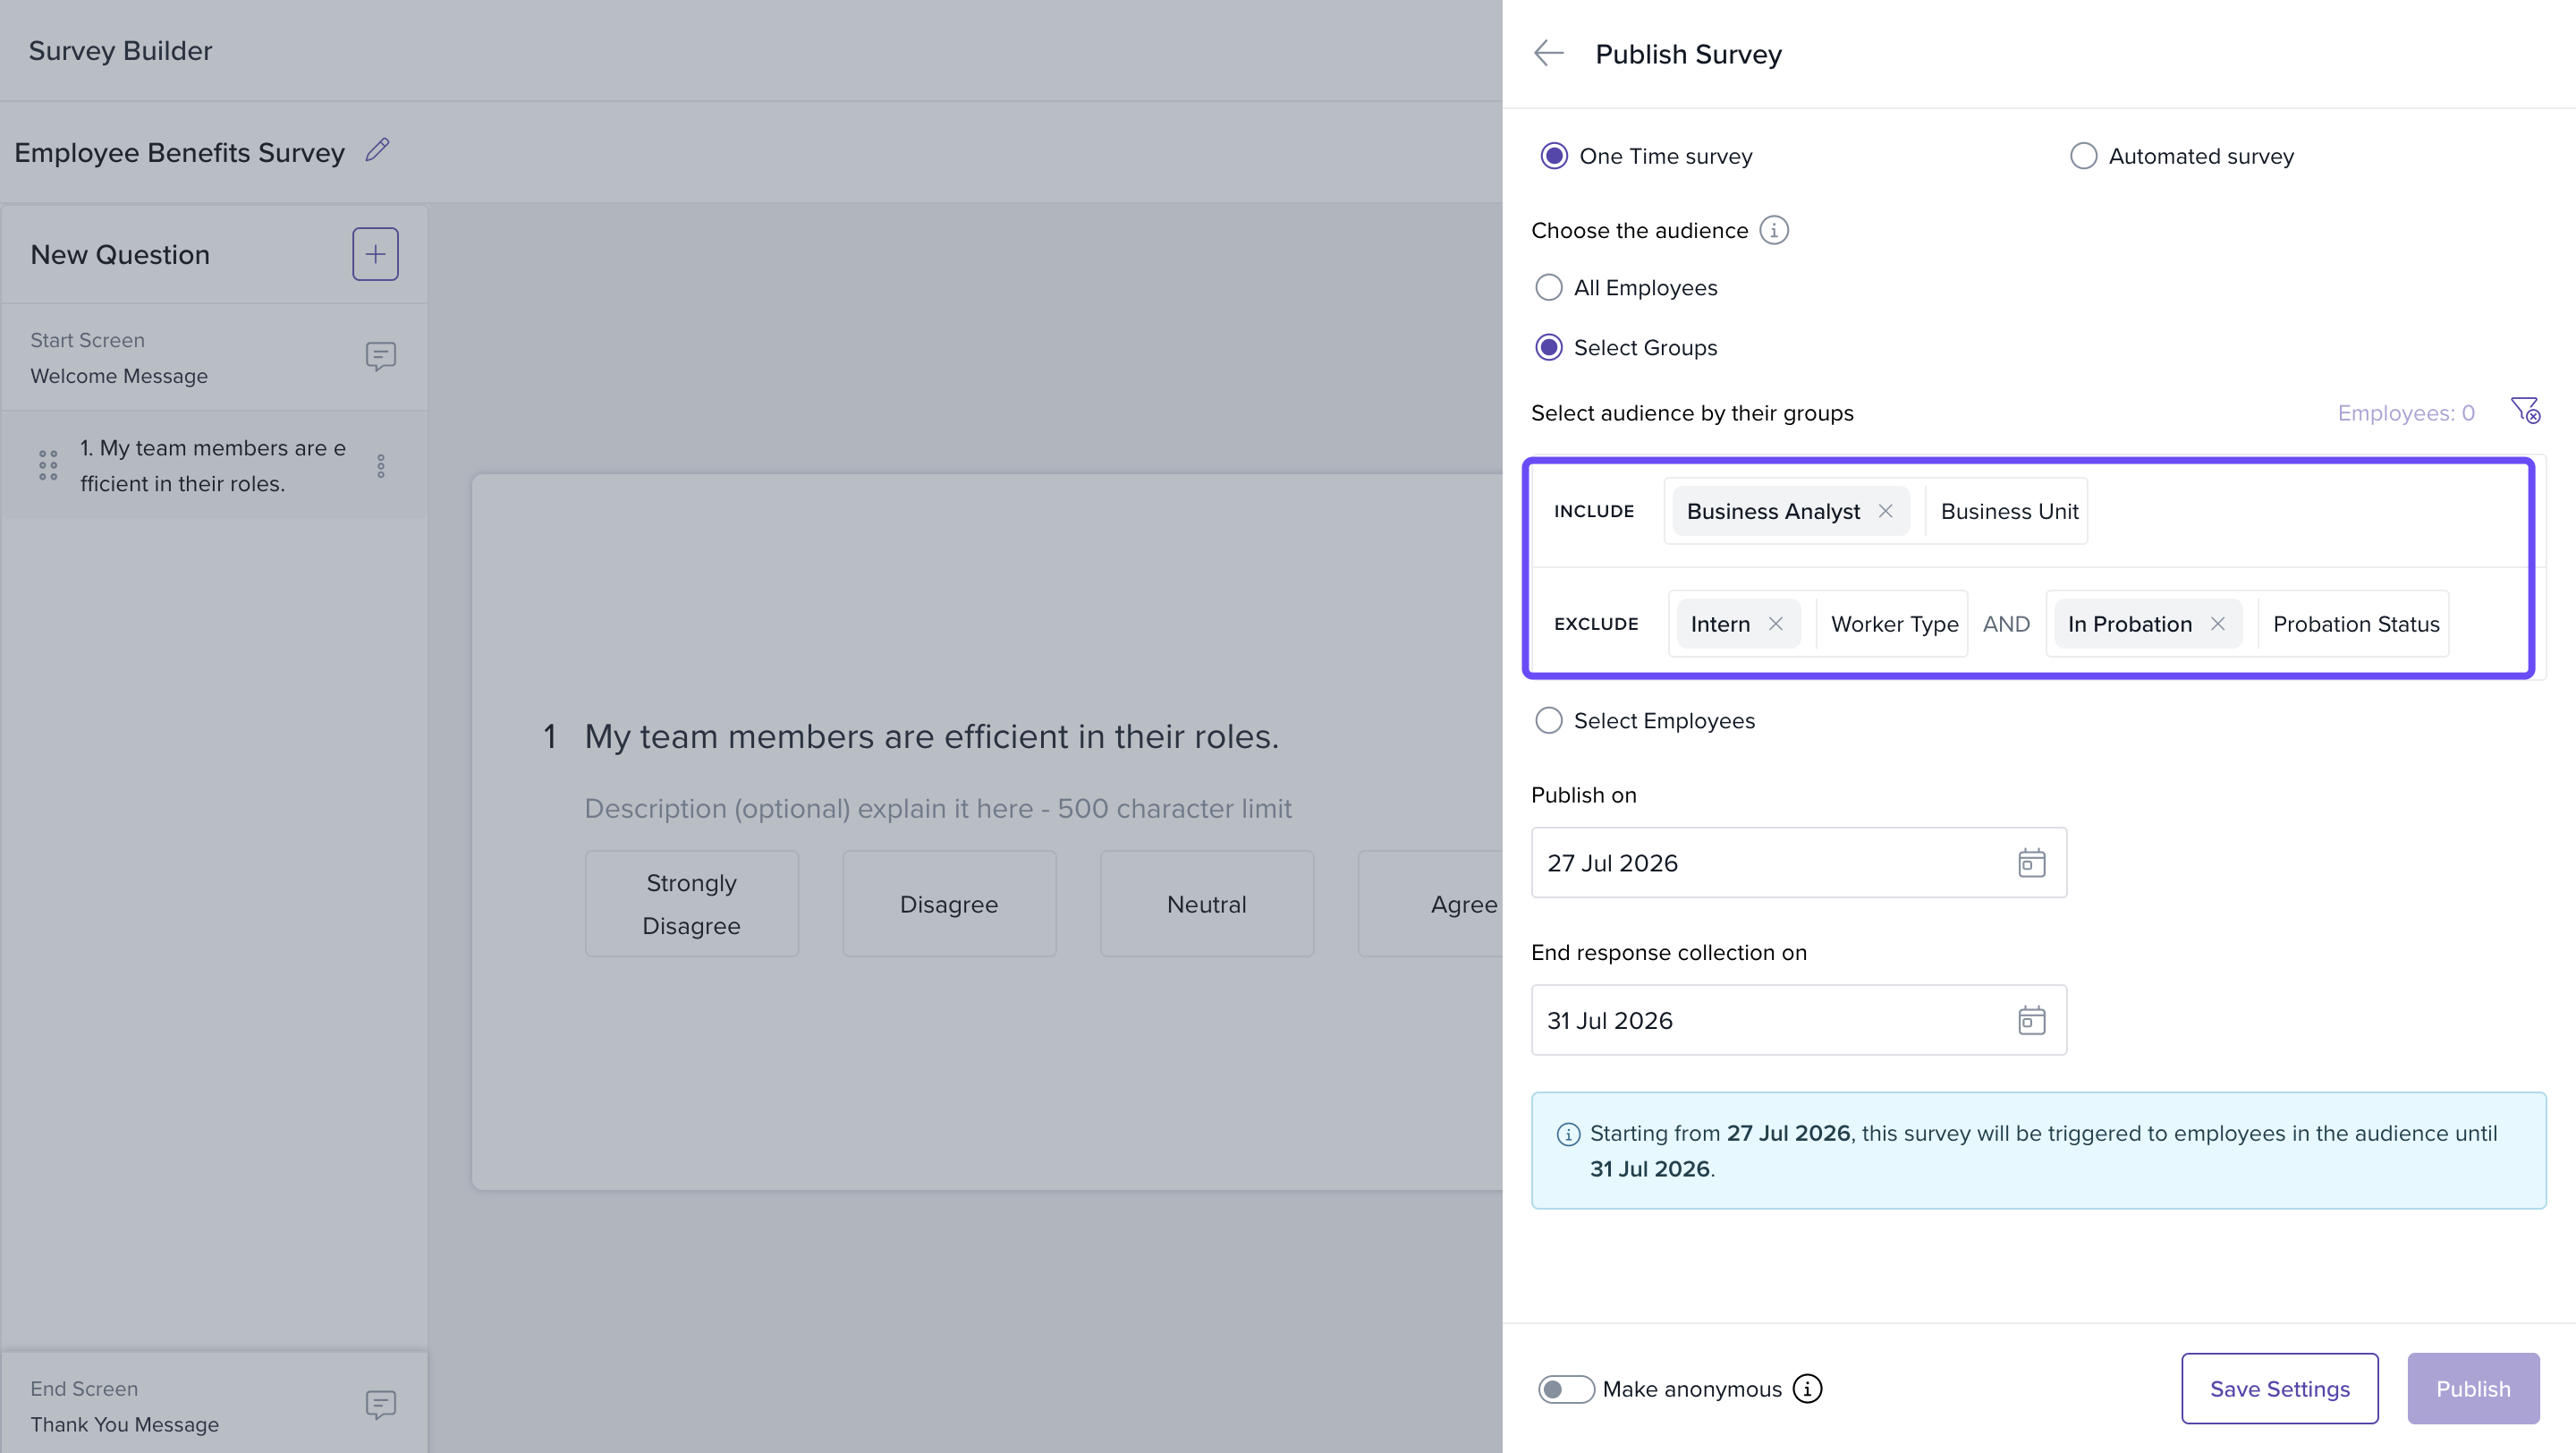Viewport: 2576px width, 1453px height.
Task: Open the Business Unit include dropdown
Action: [2009, 511]
